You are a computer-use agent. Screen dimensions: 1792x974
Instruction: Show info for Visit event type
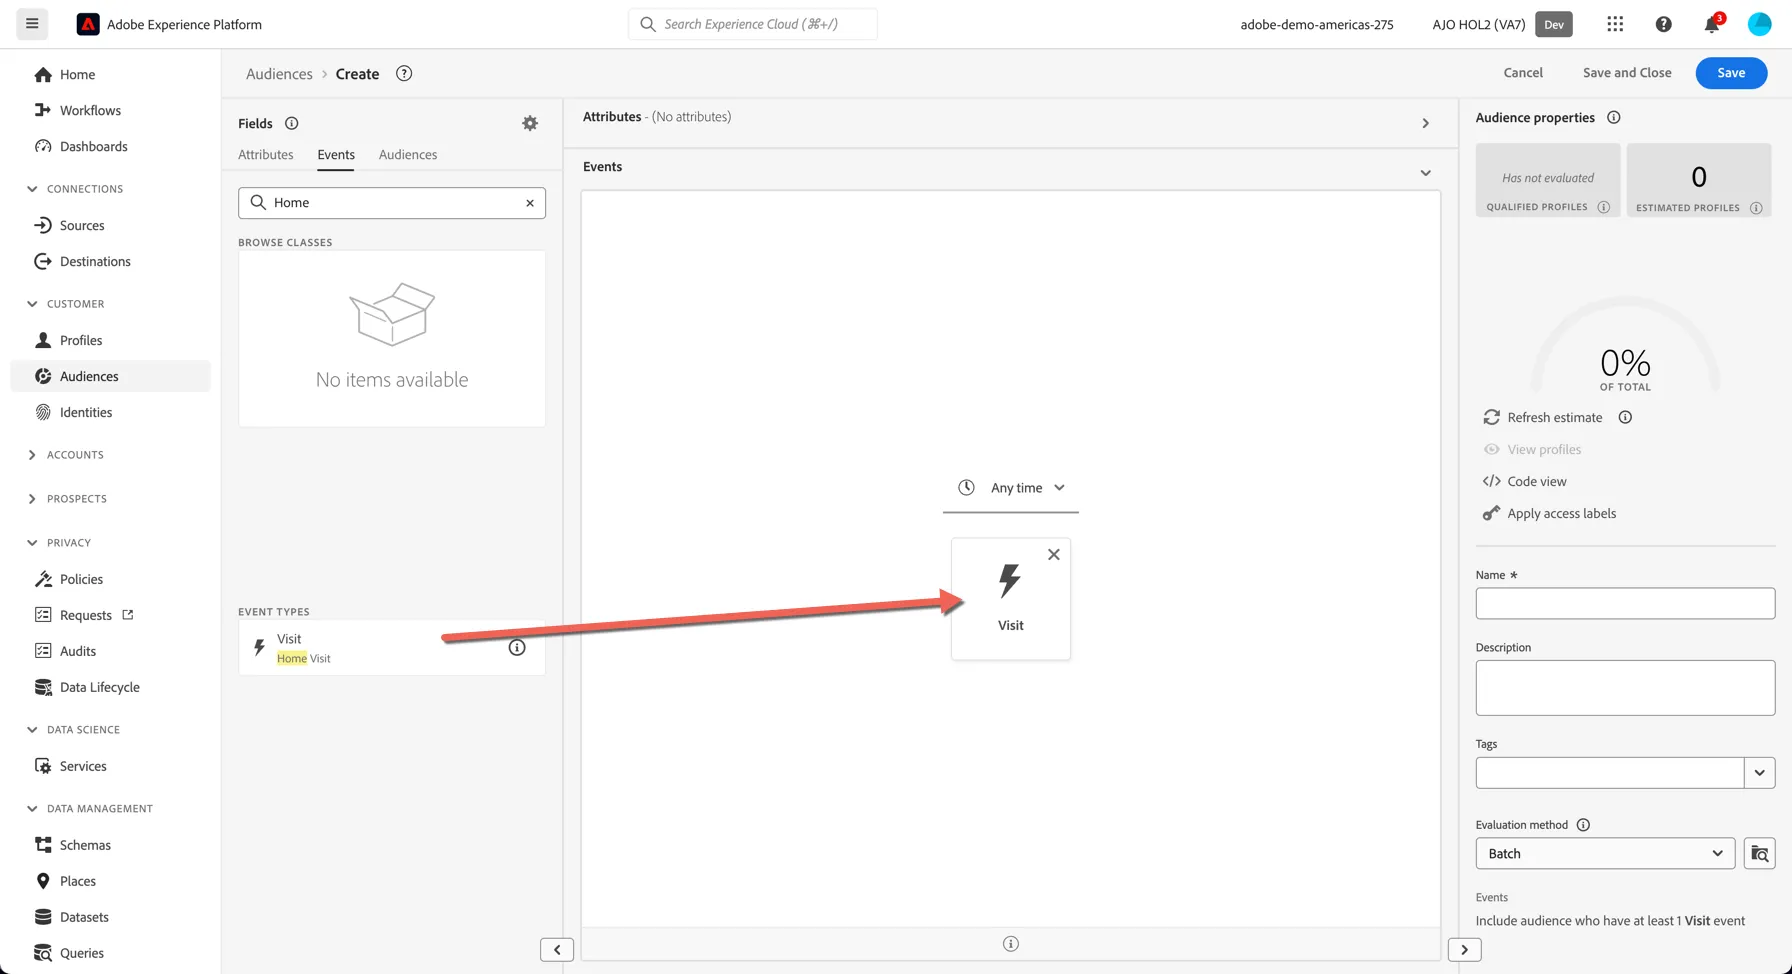517,647
